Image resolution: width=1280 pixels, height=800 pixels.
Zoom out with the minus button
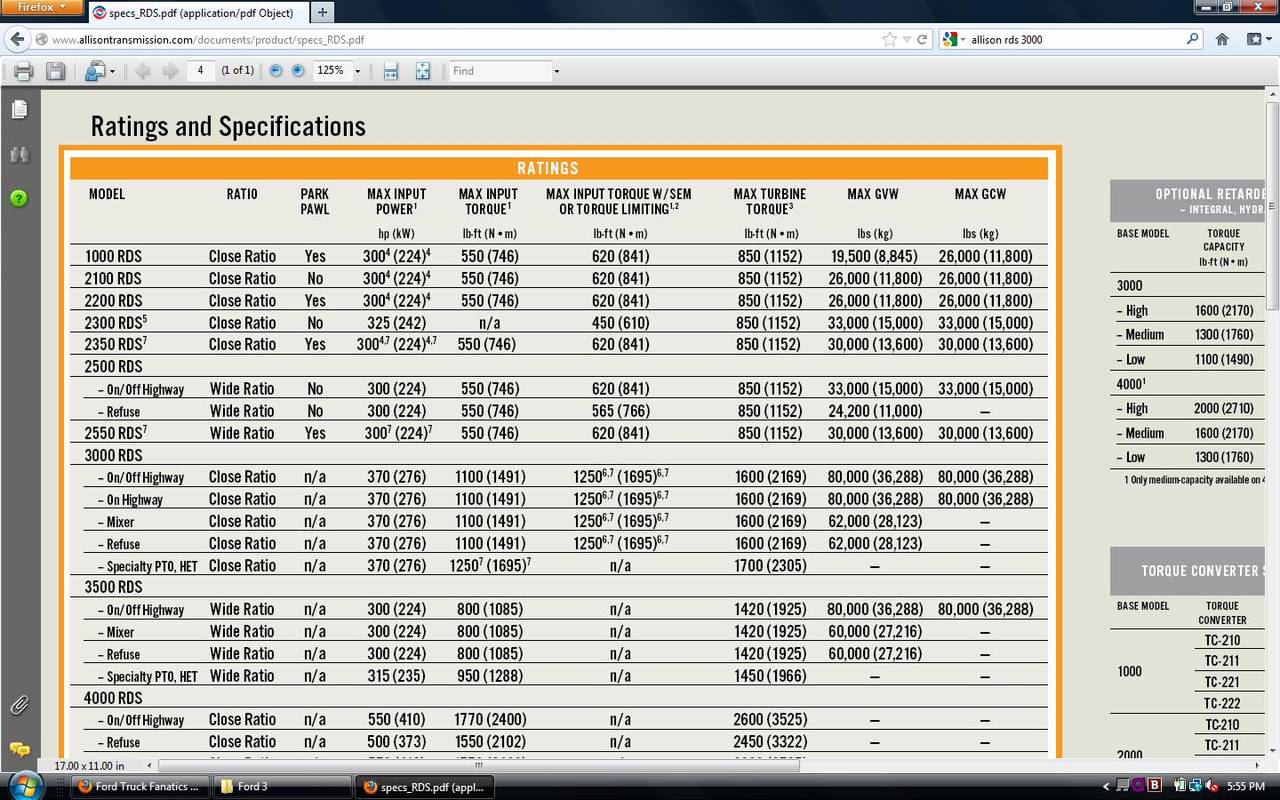coord(276,71)
